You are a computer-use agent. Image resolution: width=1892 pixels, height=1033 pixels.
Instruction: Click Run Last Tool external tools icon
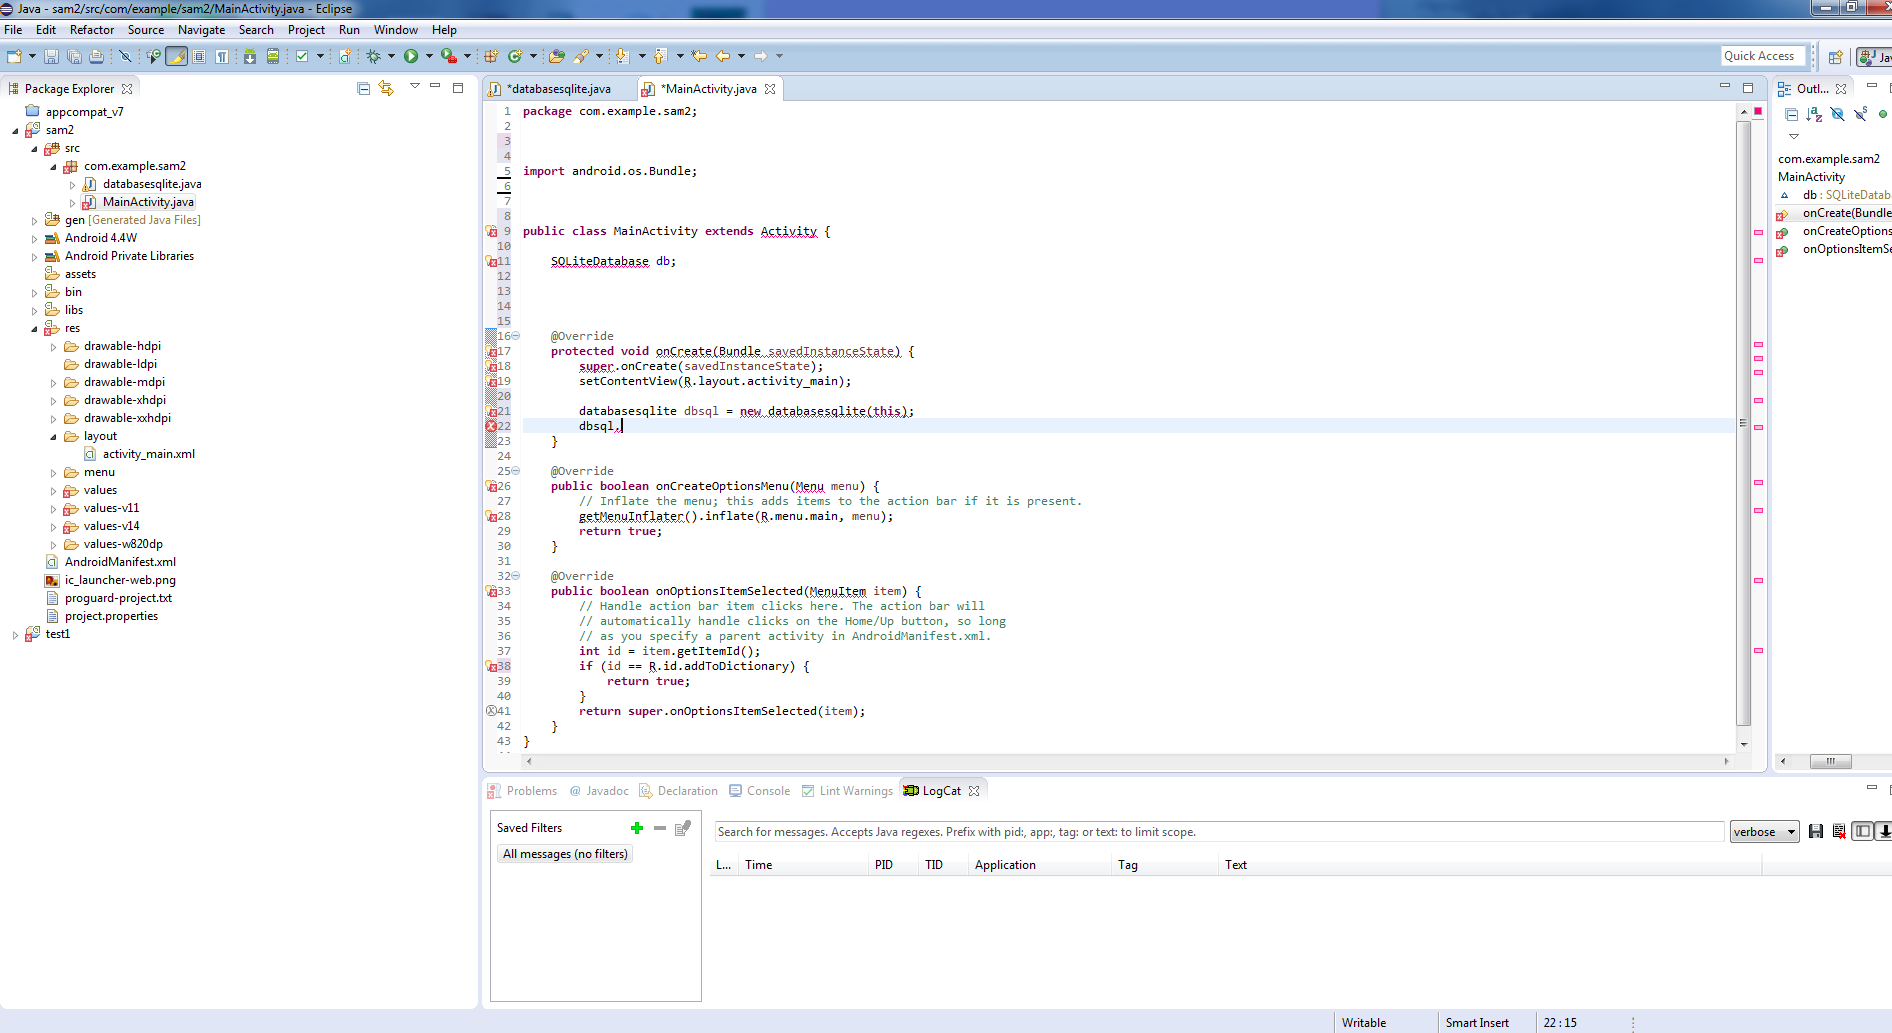(x=449, y=56)
